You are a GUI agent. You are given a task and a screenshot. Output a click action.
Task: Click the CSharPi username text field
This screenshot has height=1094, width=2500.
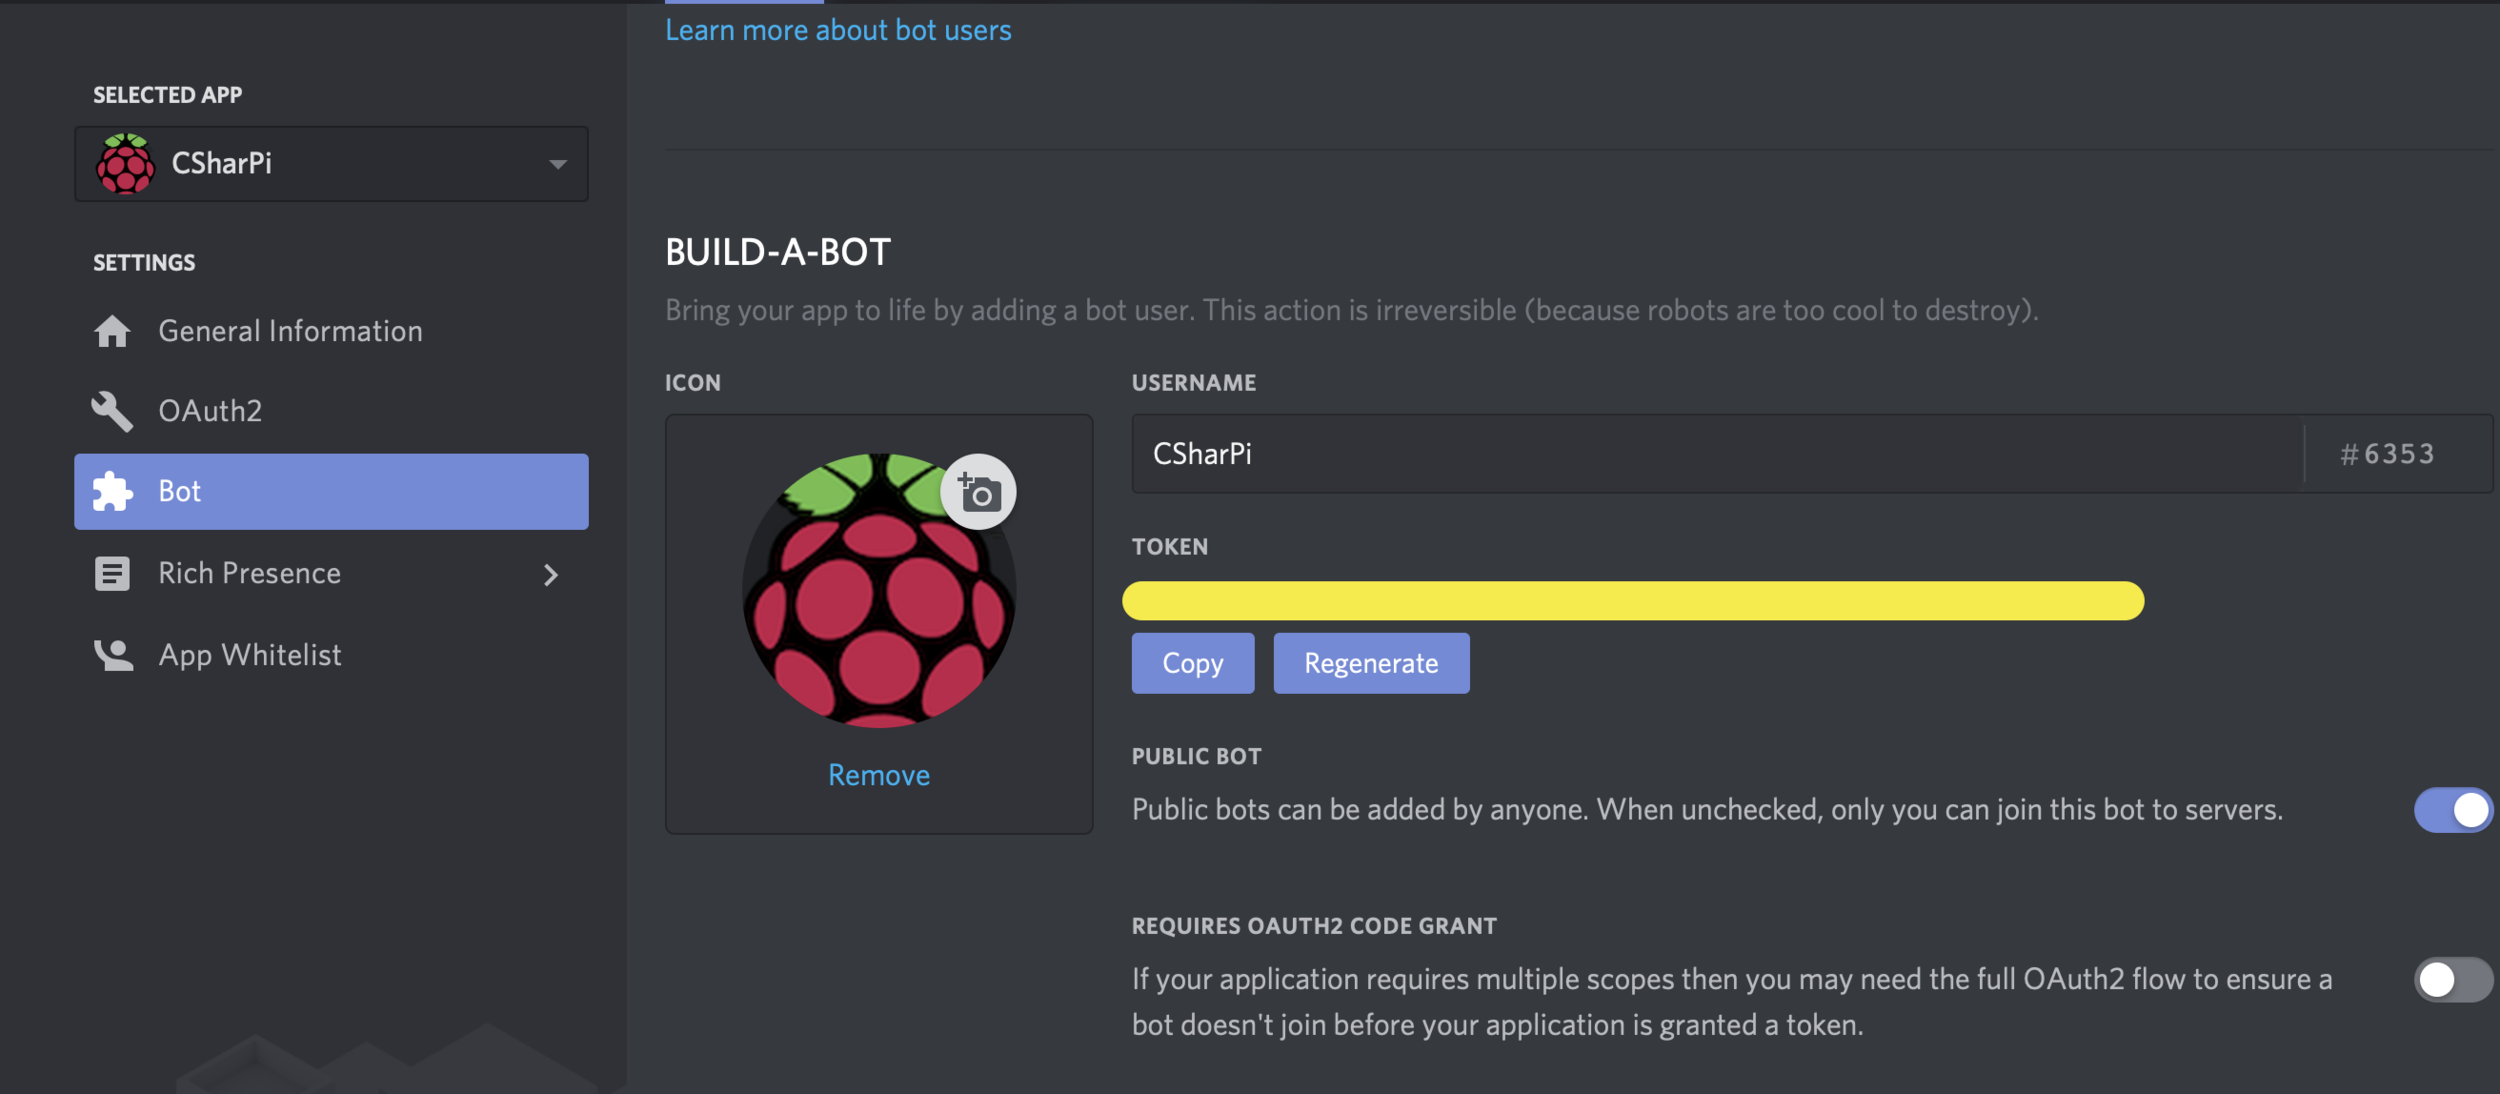pyautogui.click(x=1716, y=454)
